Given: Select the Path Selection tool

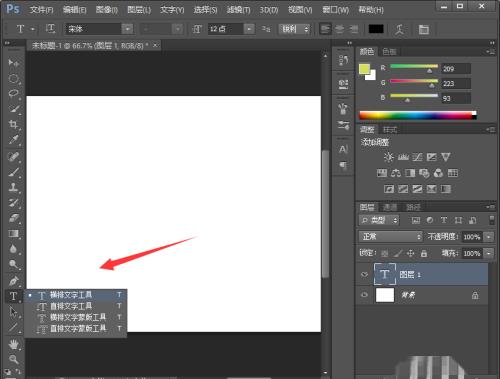Looking at the screenshot, I should 13,312.
